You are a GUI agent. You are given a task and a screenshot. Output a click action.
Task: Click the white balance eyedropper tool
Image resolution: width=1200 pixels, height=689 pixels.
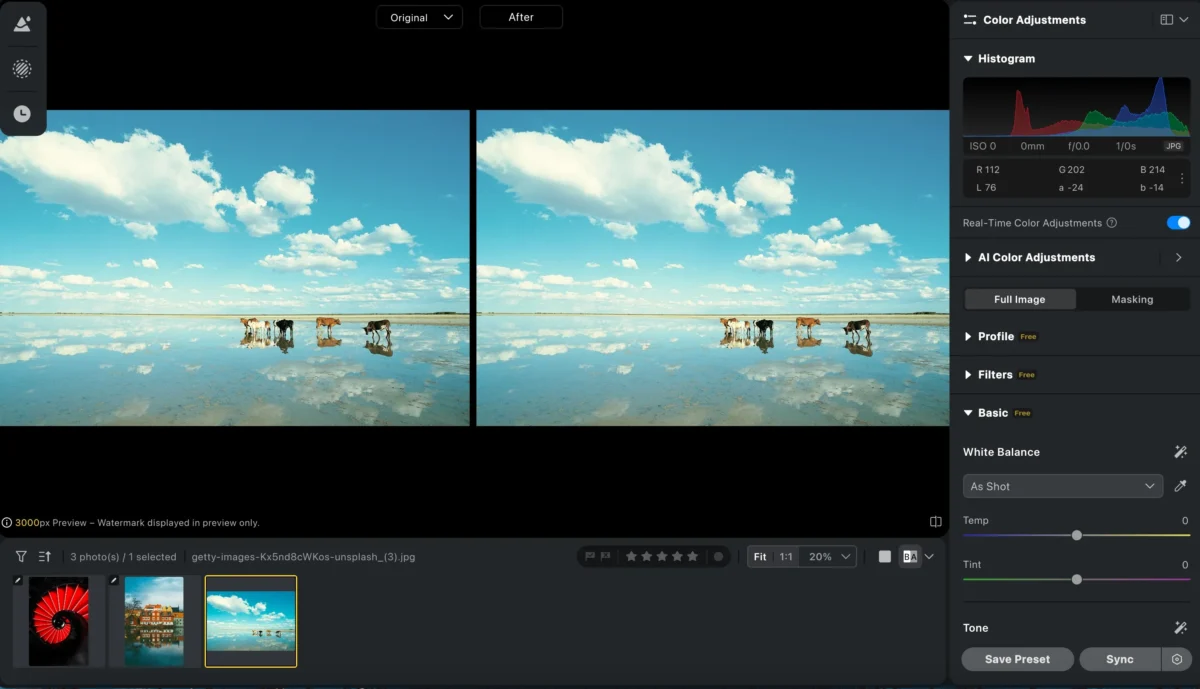click(x=1180, y=486)
